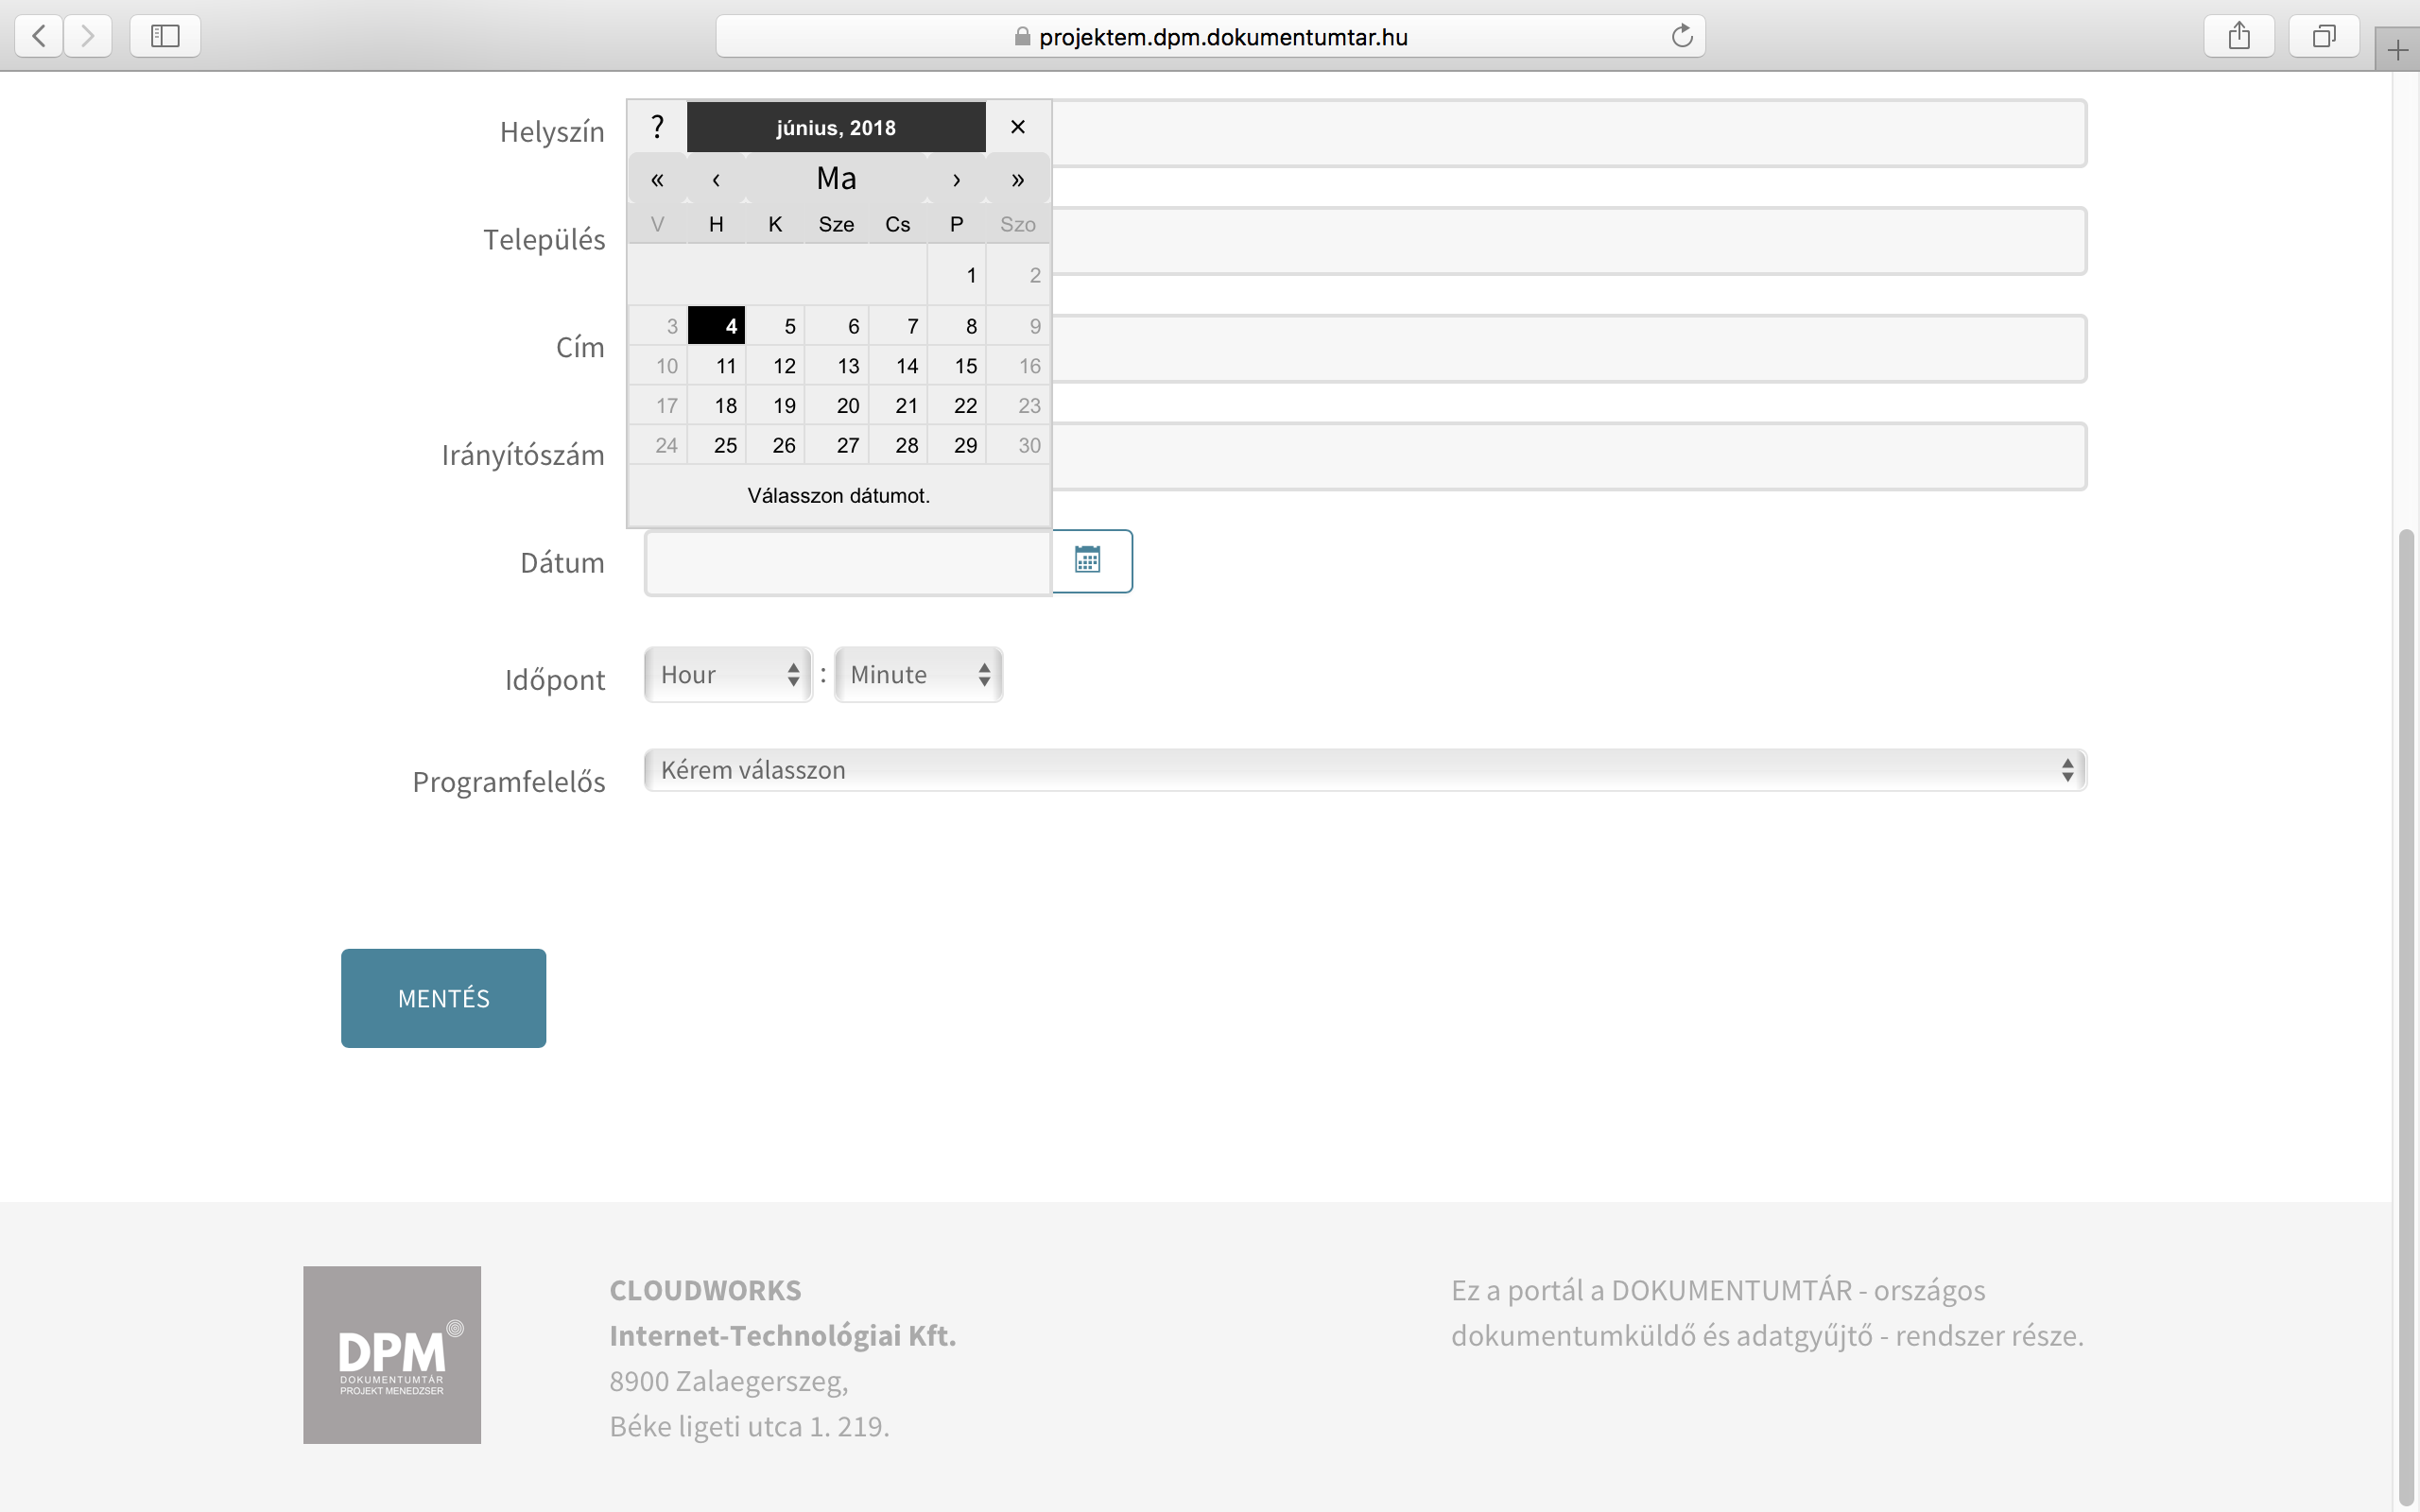Go to previous month in calendar

tap(716, 180)
